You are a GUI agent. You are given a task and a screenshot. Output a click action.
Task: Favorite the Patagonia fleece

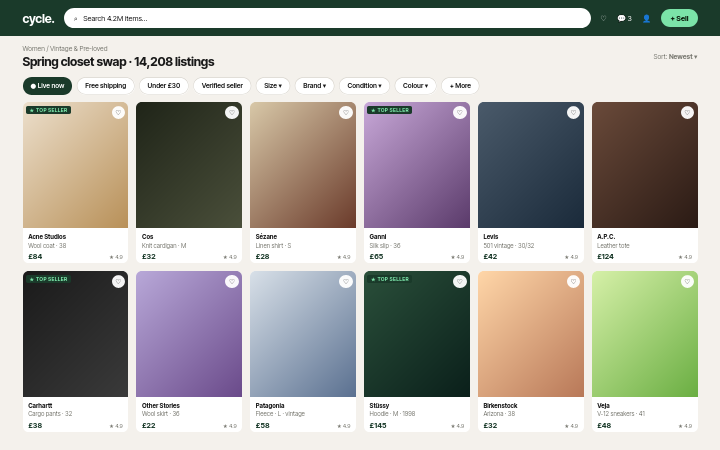(x=346, y=281)
